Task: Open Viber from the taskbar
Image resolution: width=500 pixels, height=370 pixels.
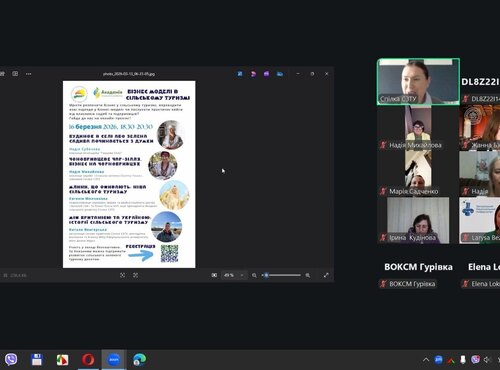Action: coord(11,360)
